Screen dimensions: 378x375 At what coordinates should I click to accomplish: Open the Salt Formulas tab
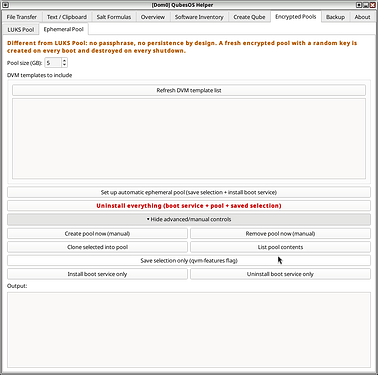coord(114,17)
